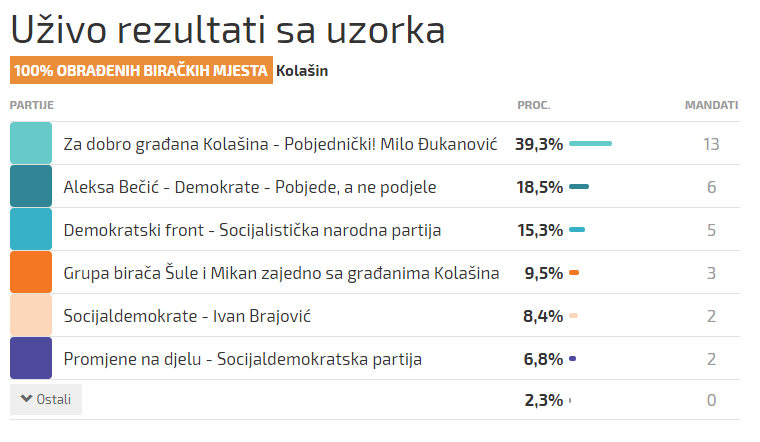Open Aleksa Bečić - Demokrate row
Screen dimensions: 760x442
click(249, 187)
